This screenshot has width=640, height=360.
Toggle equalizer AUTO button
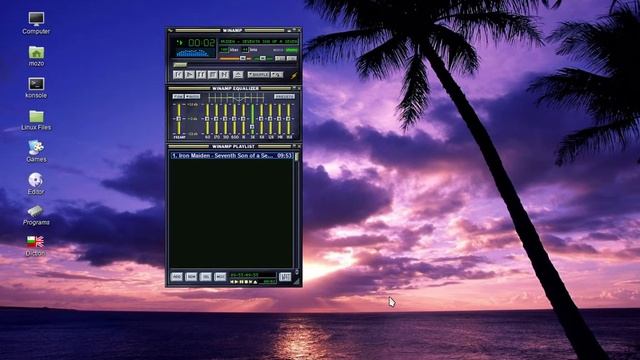coord(192,97)
